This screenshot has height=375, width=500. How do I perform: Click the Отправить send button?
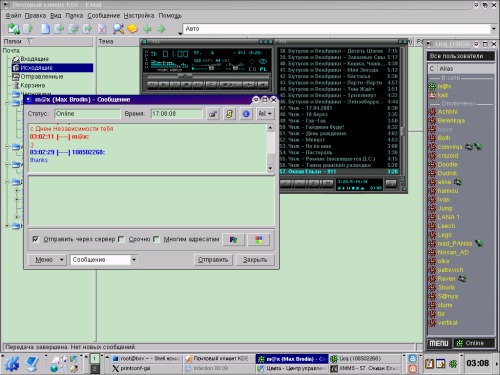213,260
